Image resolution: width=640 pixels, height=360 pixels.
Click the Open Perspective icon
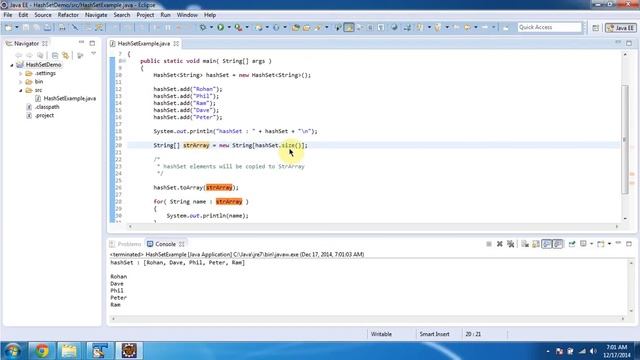pos(596,28)
